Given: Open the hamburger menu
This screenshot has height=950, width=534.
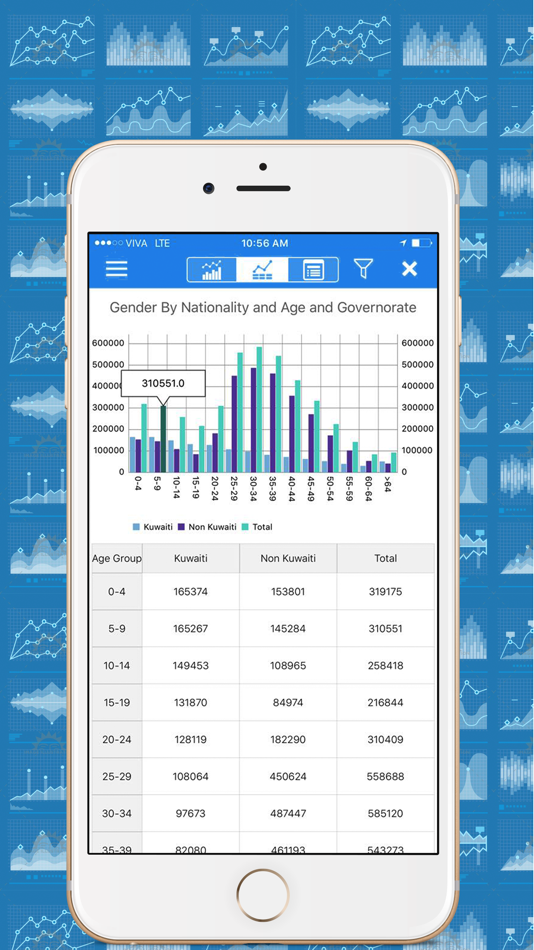Looking at the screenshot, I should [x=116, y=269].
